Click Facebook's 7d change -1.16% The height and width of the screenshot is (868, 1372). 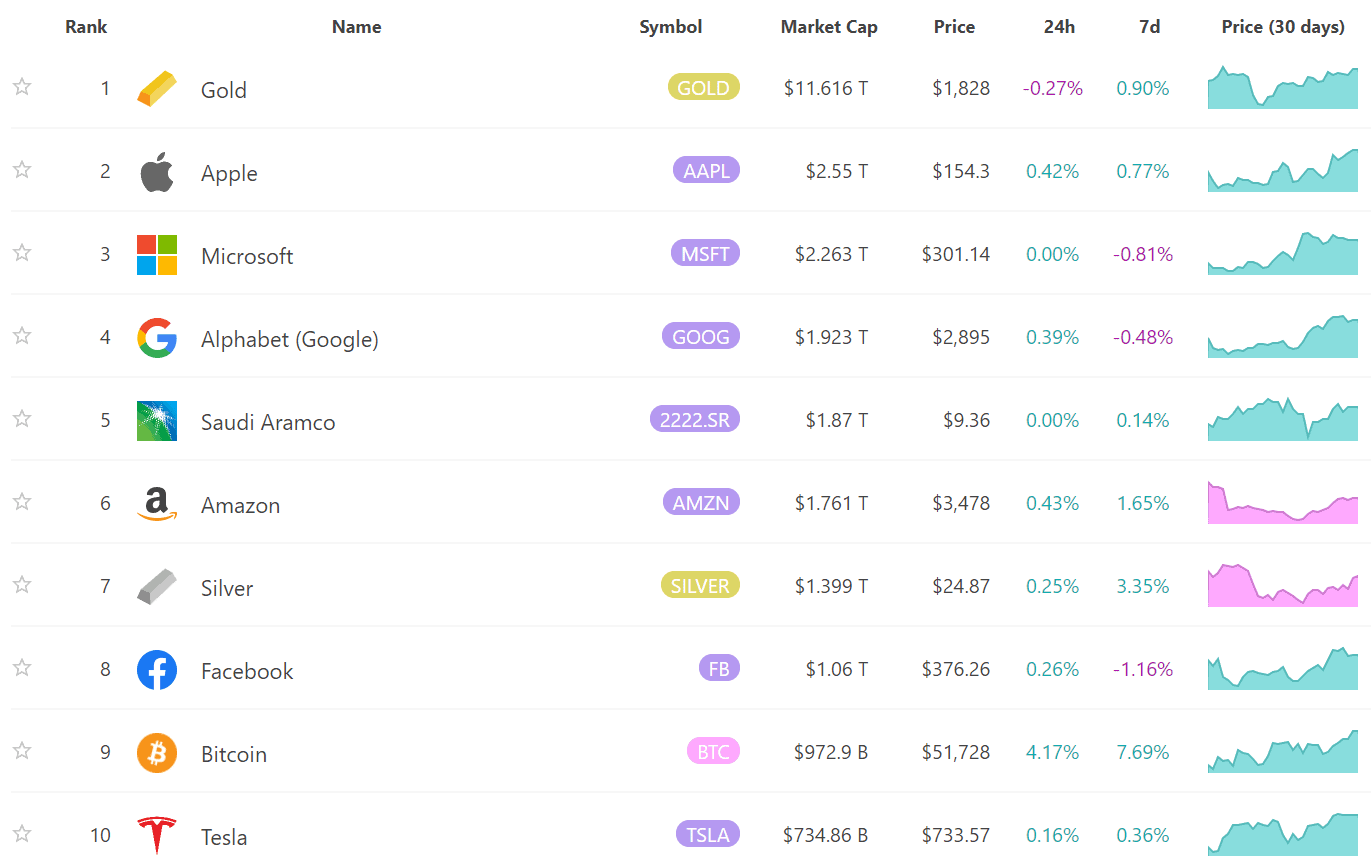(x=1143, y=669)
